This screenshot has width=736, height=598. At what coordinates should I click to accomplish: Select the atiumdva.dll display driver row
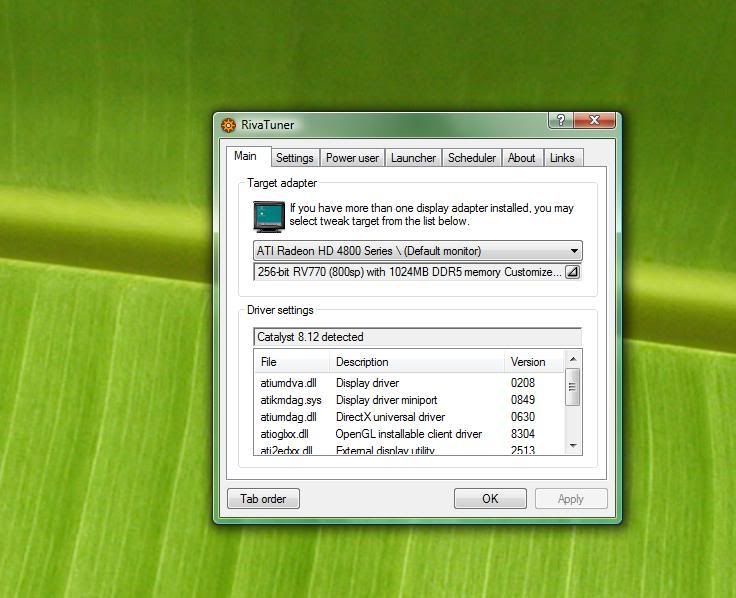coord(289,383)
